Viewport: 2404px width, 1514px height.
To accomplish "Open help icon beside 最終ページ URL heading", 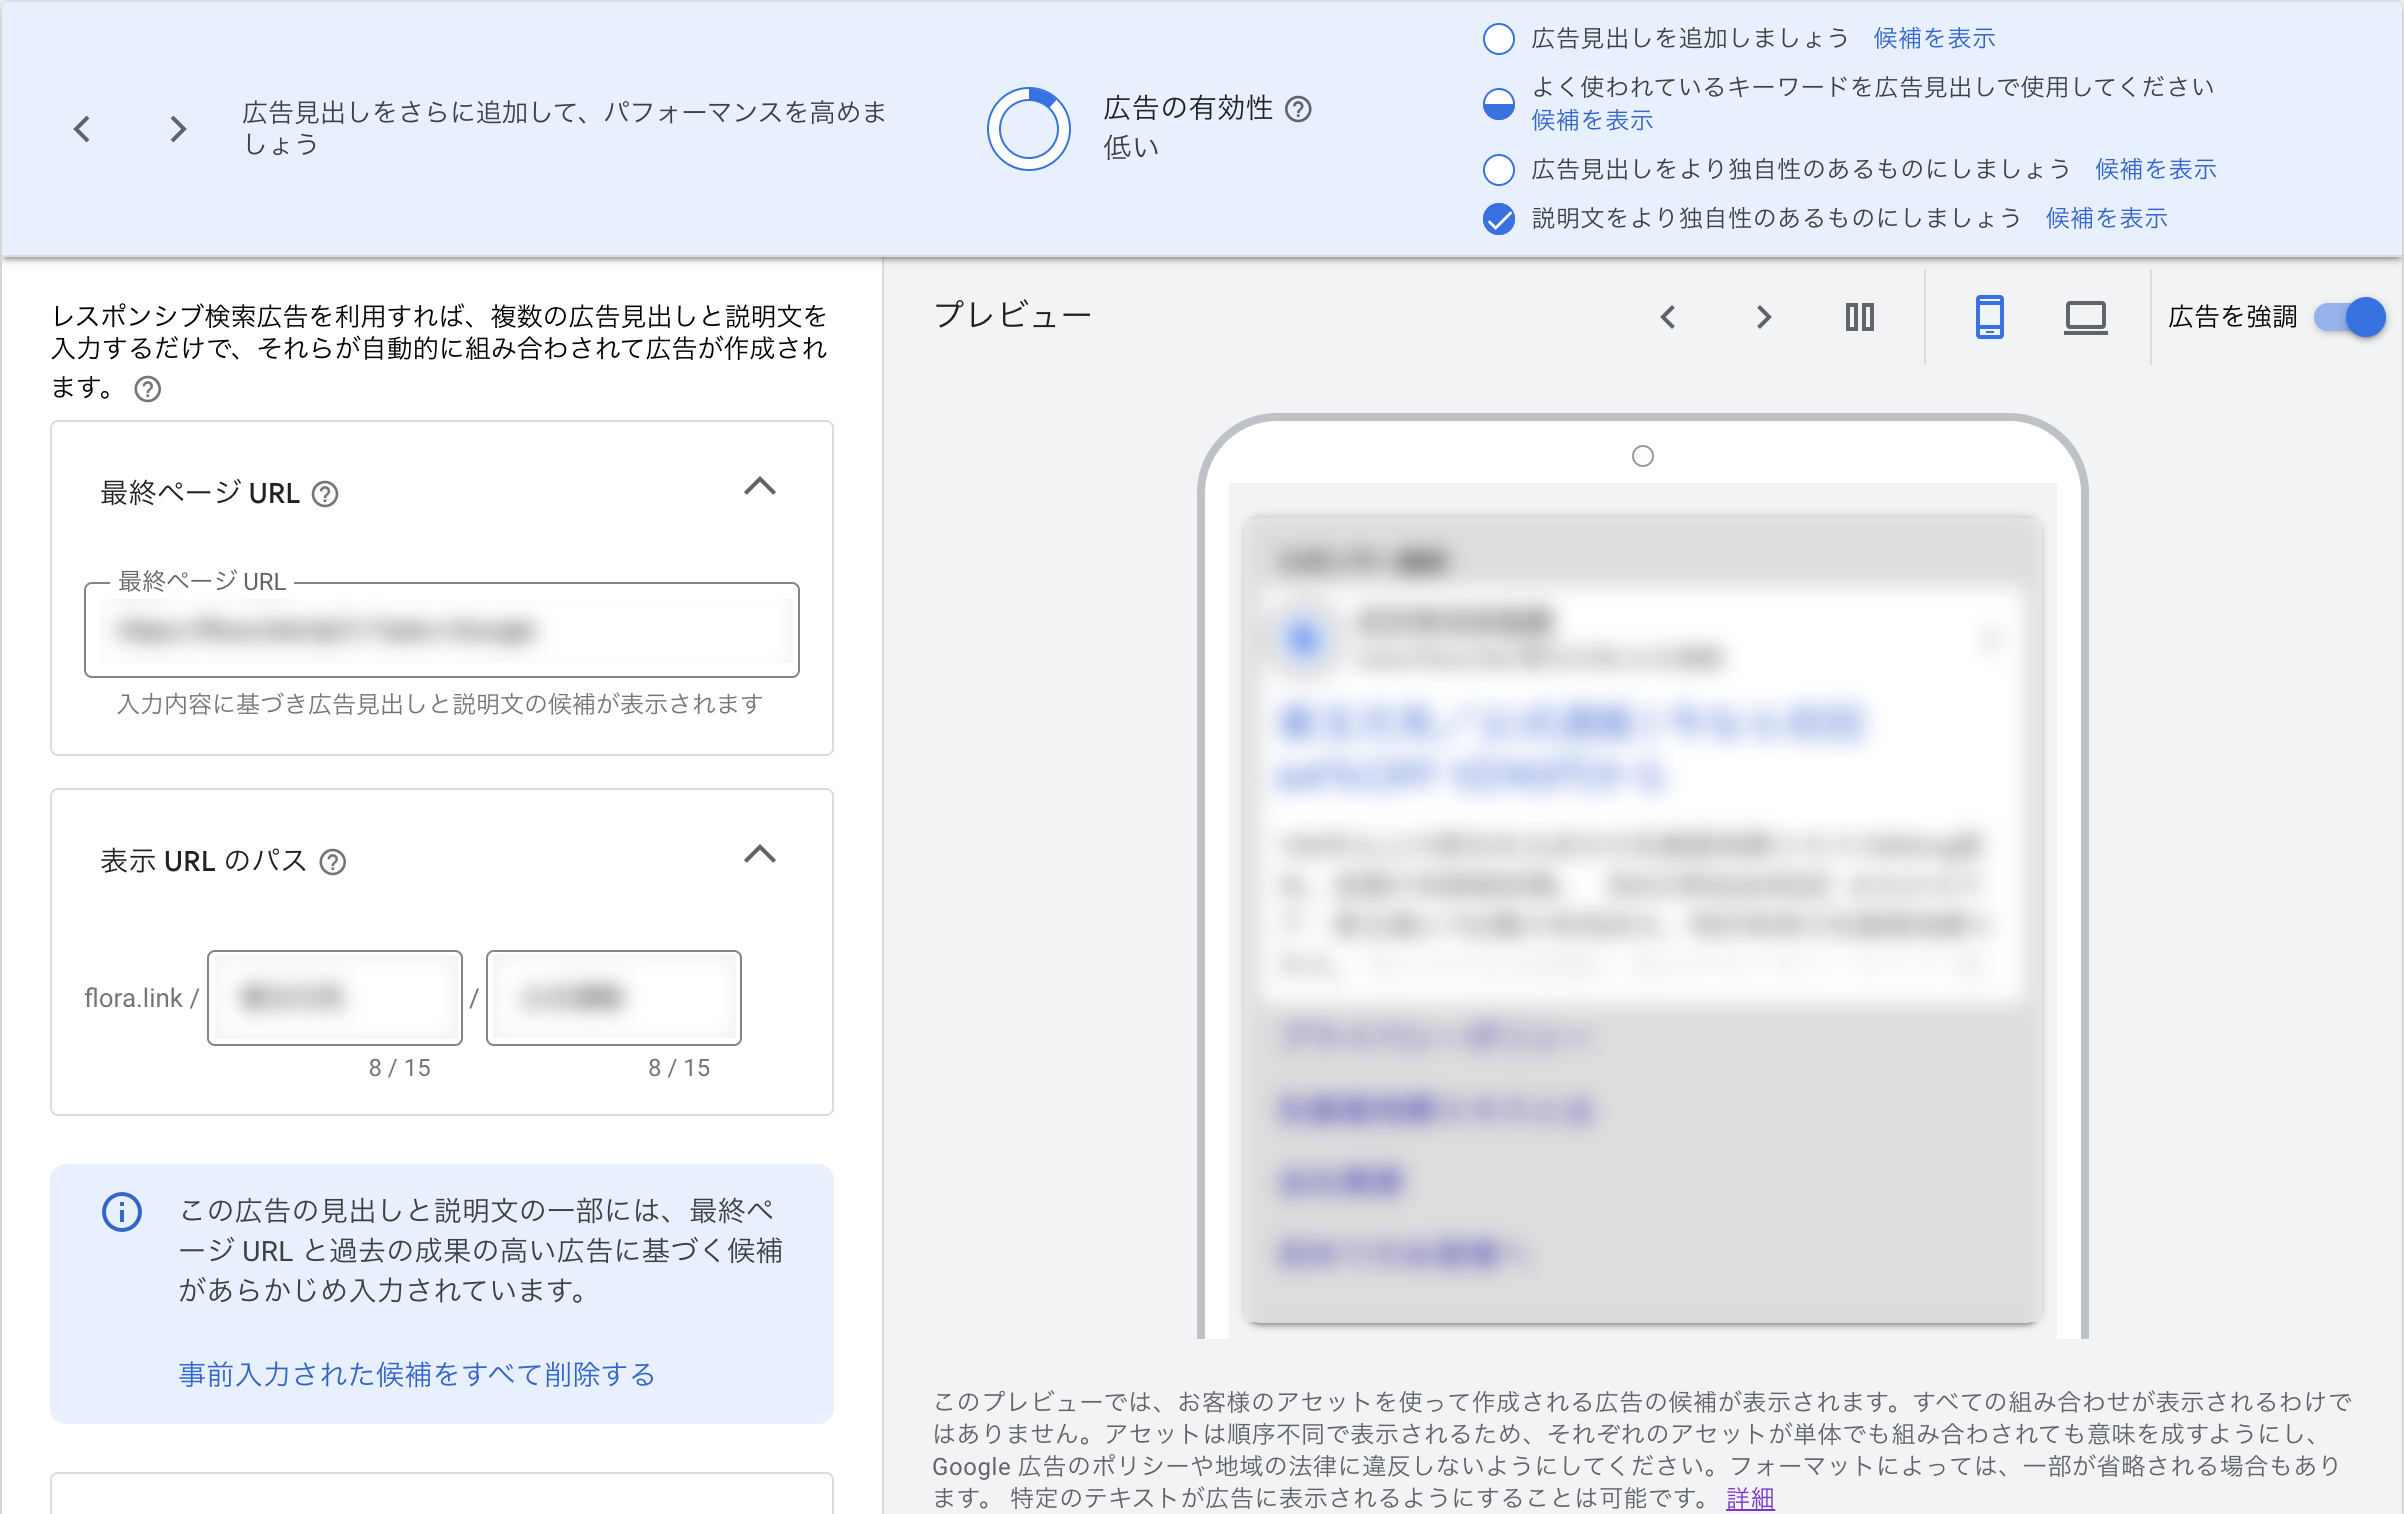I will [325, 494].
